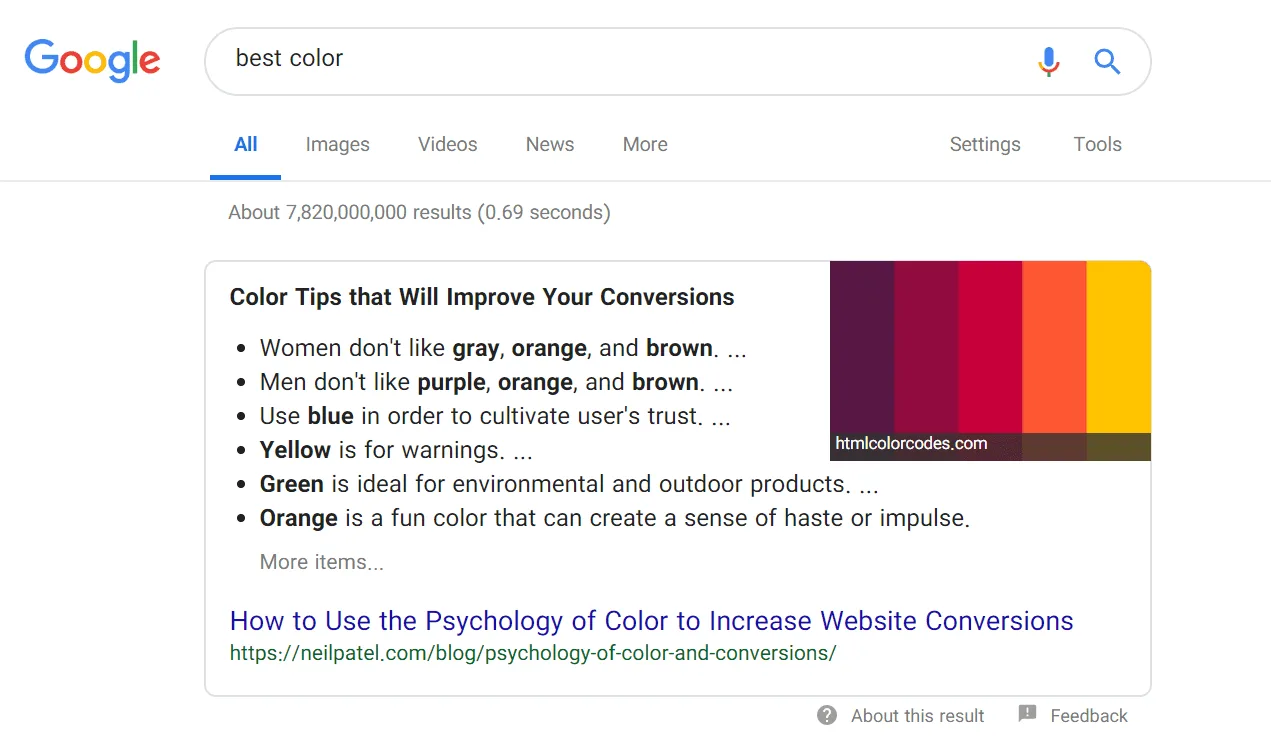Viewport: 1271px width, 753px height.
Task: Click the 'Orange is a fun color' bullet
Action: 615,519
